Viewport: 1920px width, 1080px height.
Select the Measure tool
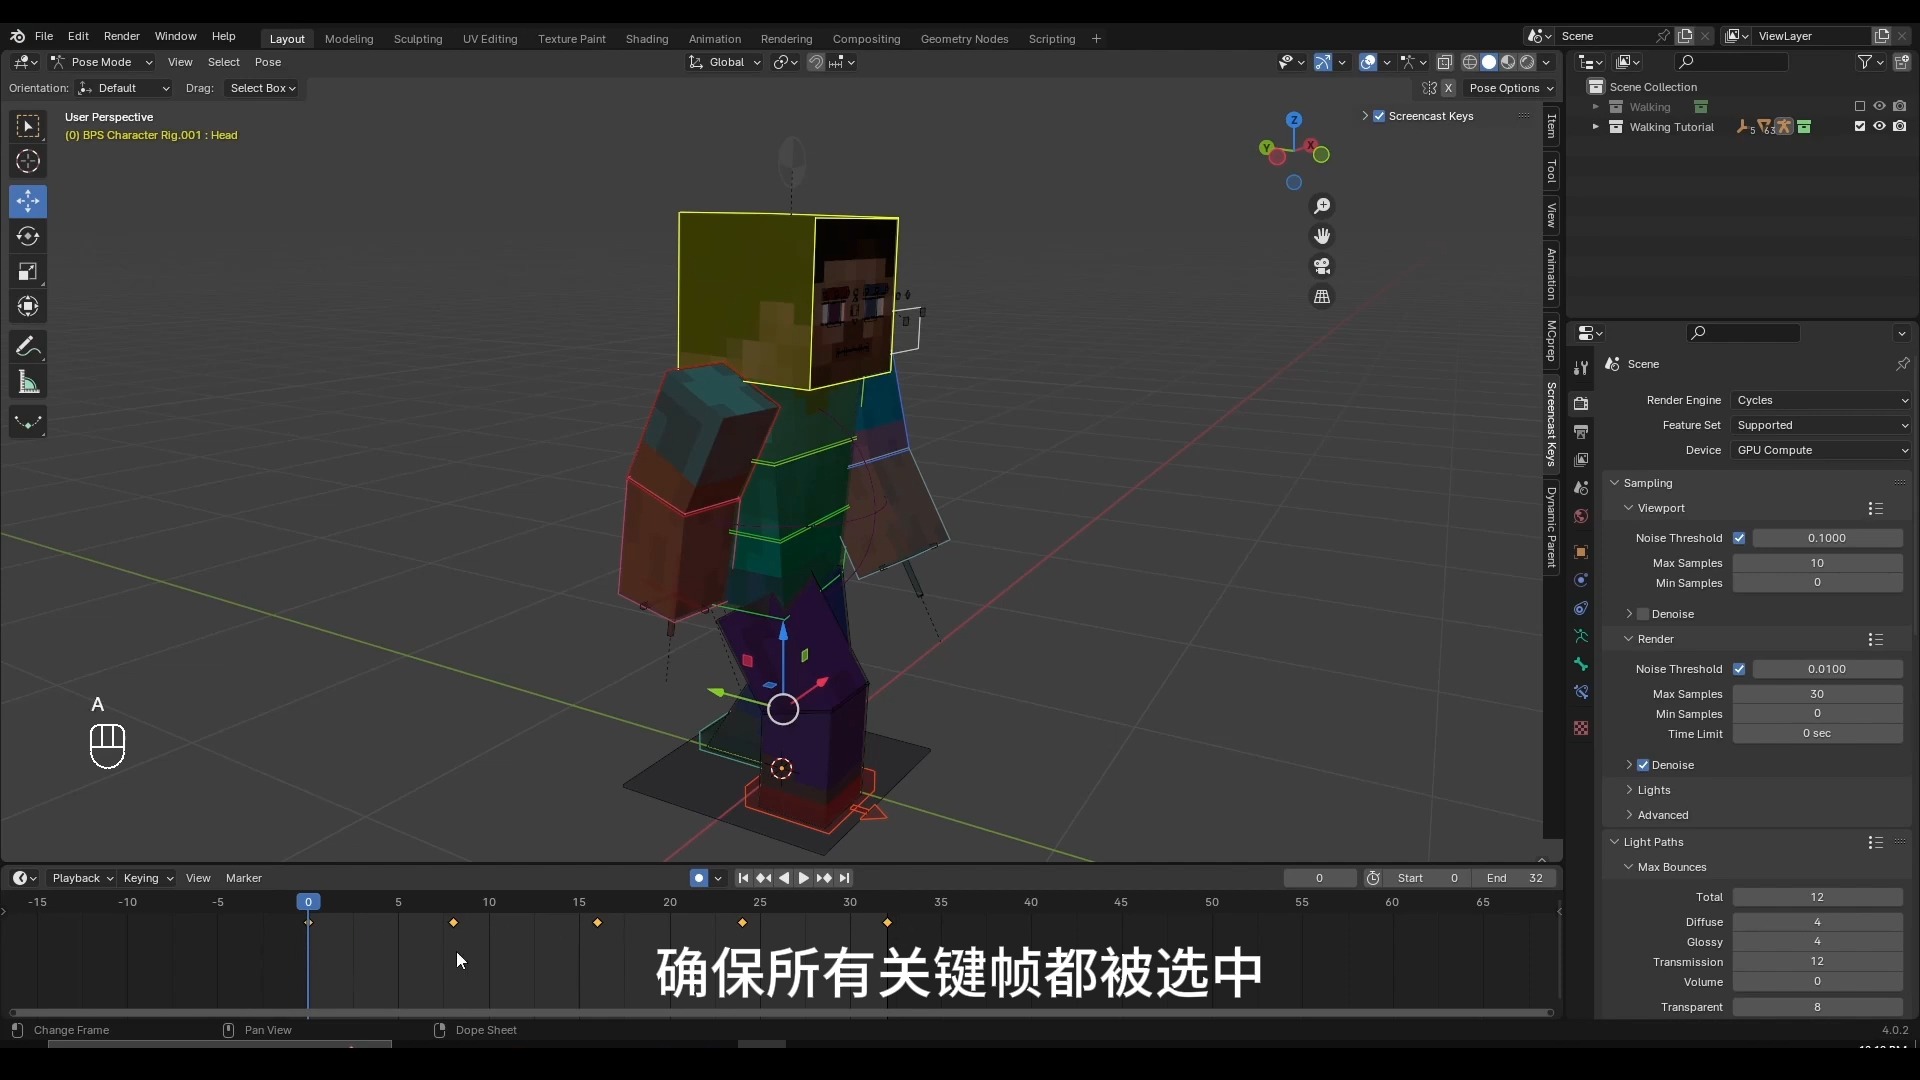[28, 381]
